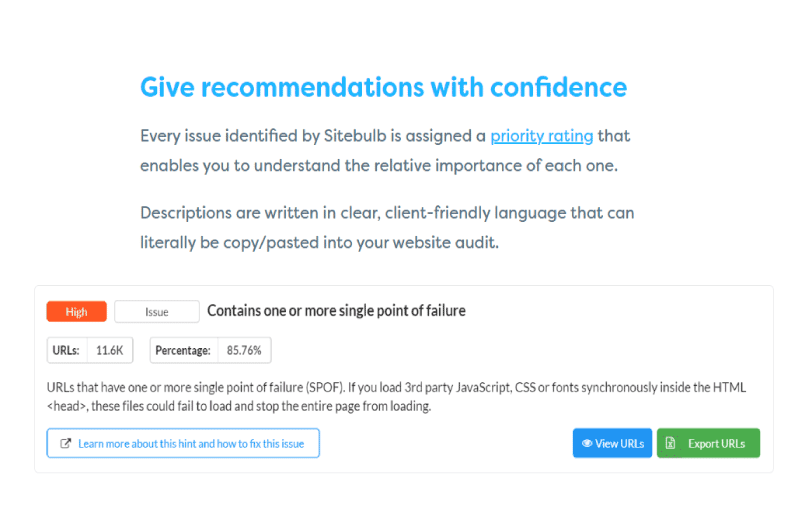Click the spreadsheet icon on Export URLs
This screenshot has width=800, height=530.
click(670, 443)
